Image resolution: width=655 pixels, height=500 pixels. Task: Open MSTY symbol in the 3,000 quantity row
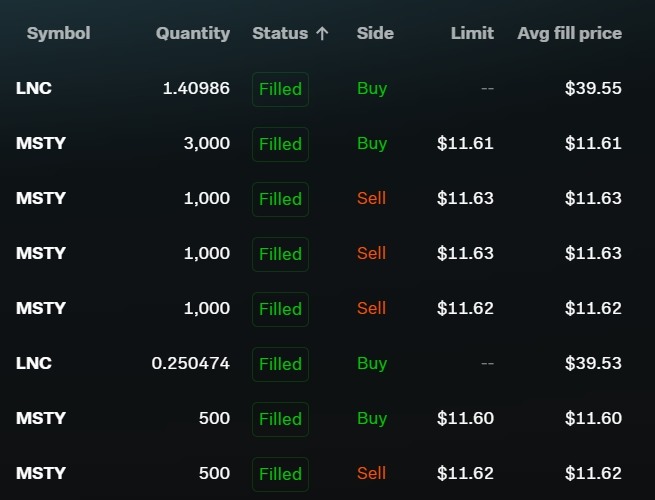pyautogui.click(x=41, y=143)
